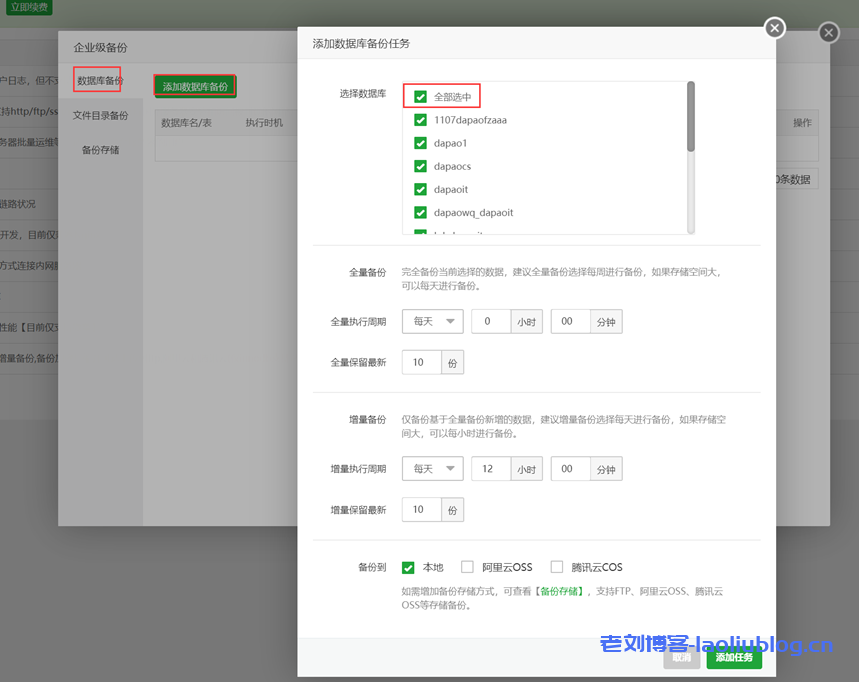The image size is (859, 682).
Task: Enable 腾讯云COS backup destination
Action: pyautogui.click(x=555, y=566)
